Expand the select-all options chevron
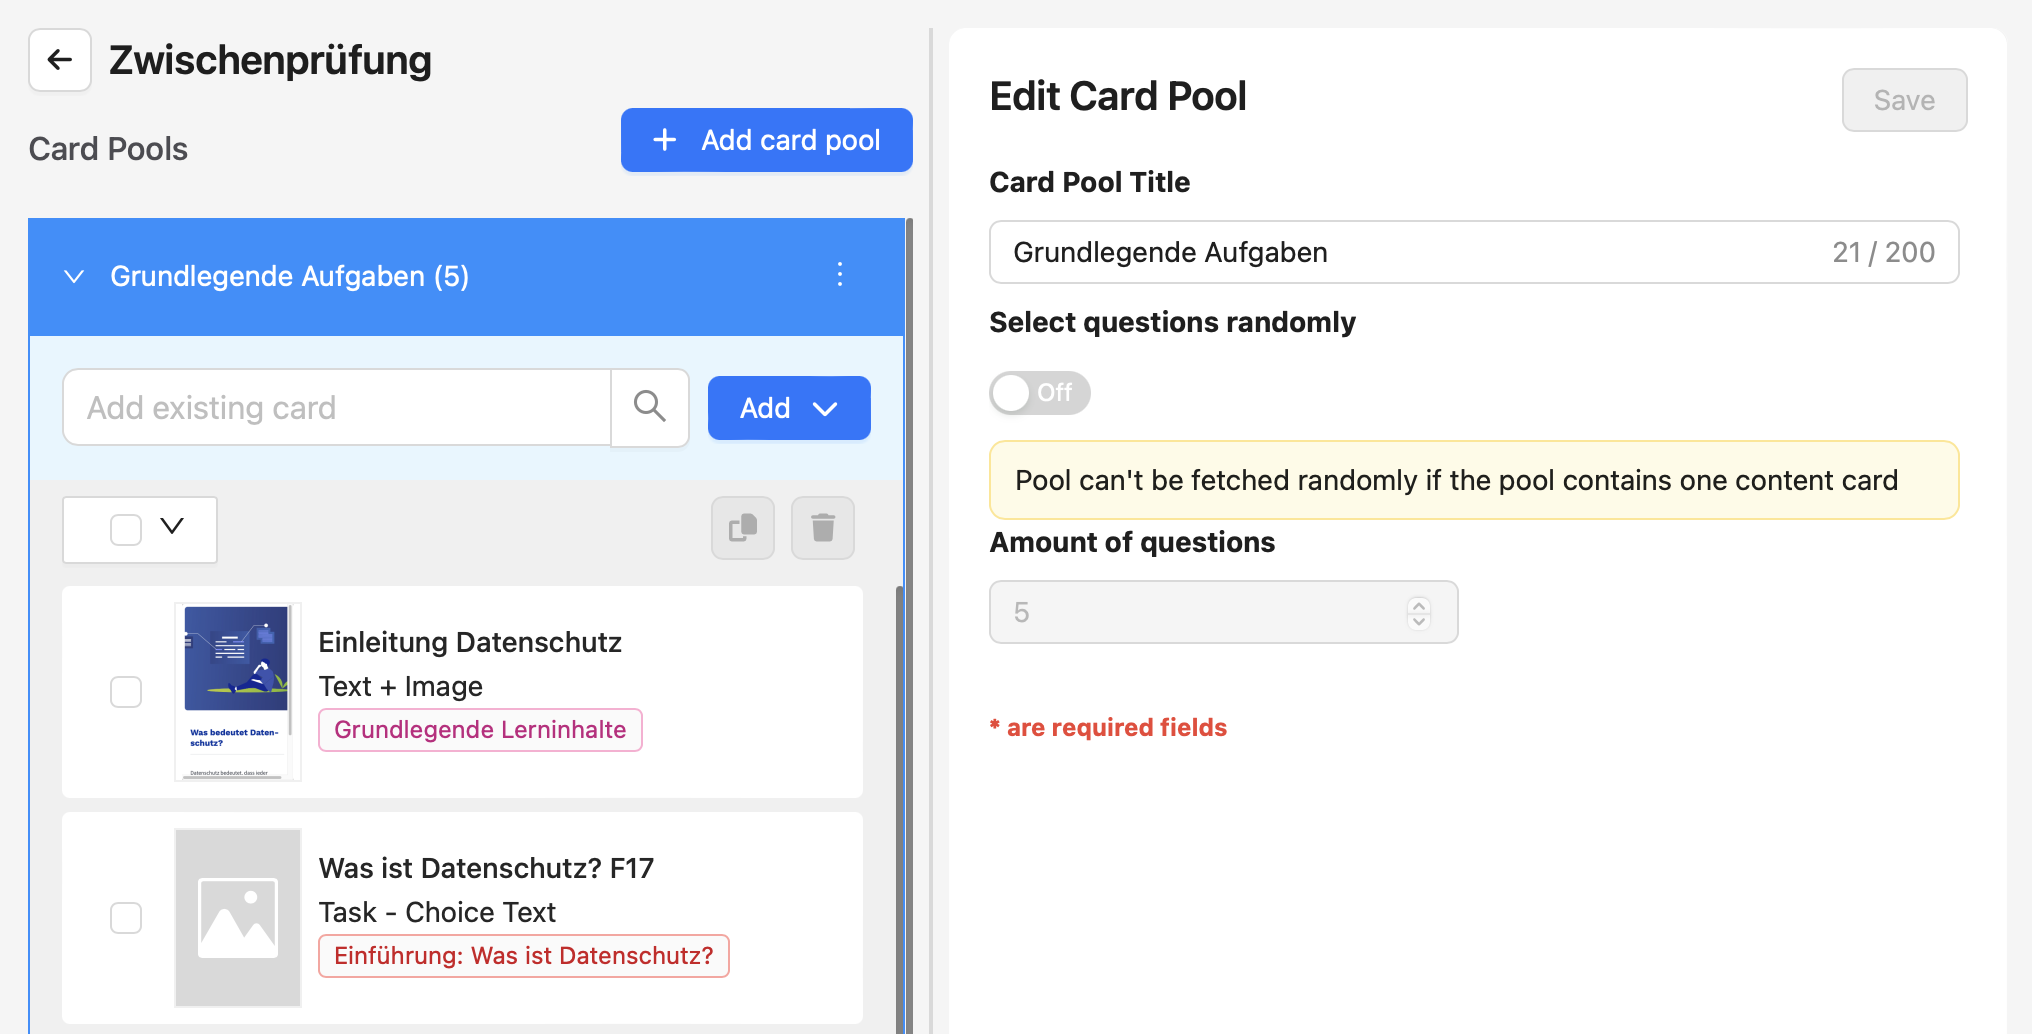2032x1034 pixels. pos(172,526)
